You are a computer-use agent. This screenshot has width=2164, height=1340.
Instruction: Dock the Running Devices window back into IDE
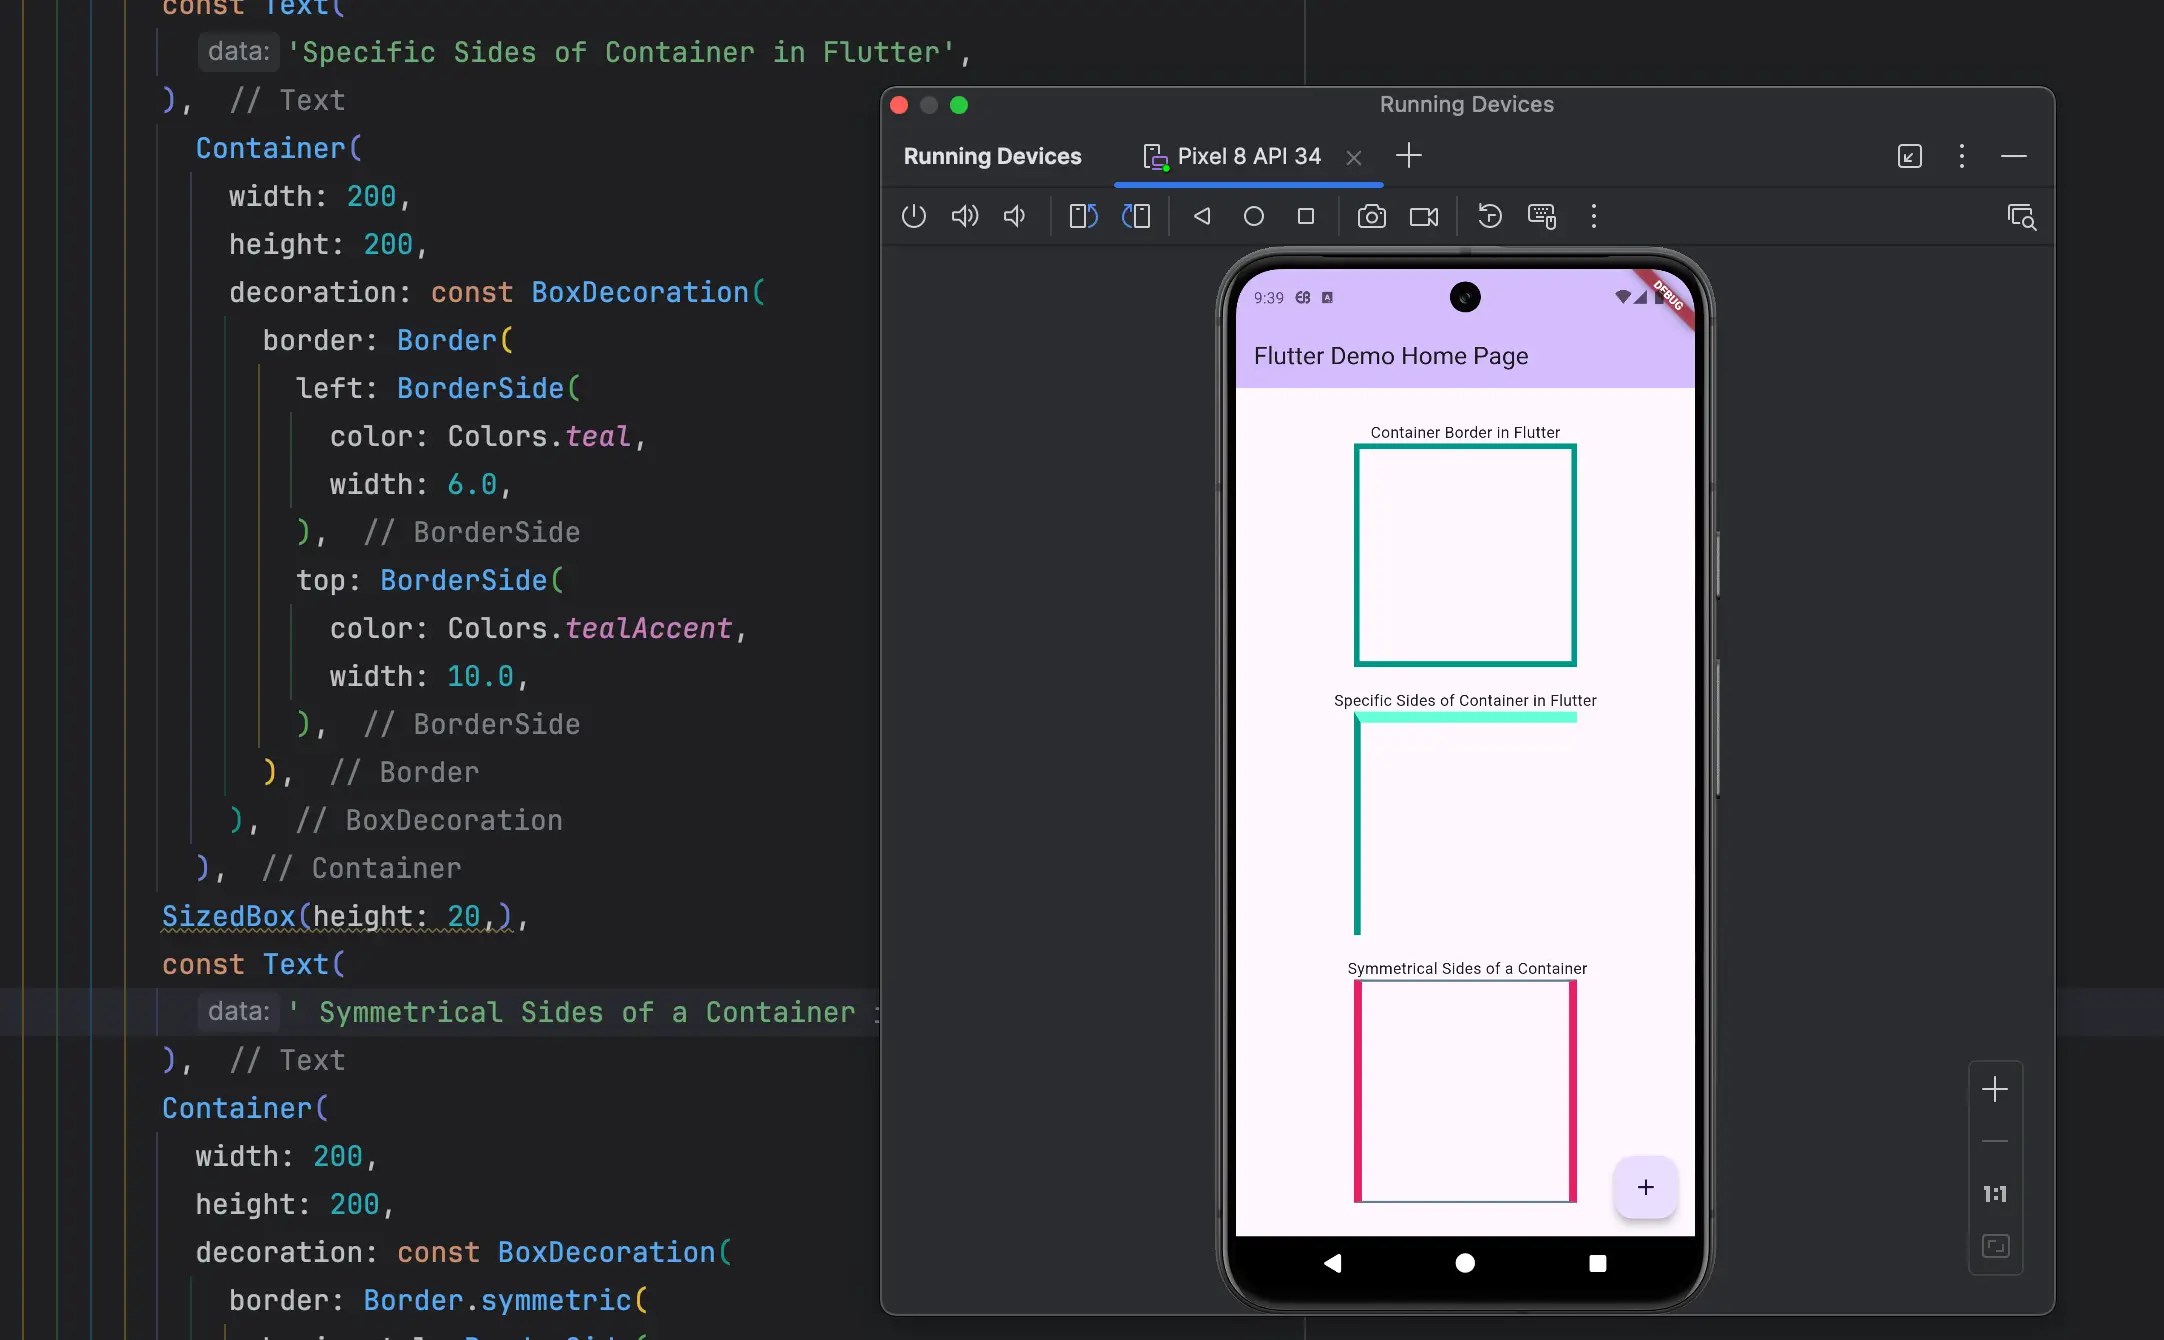[1909, 156]
